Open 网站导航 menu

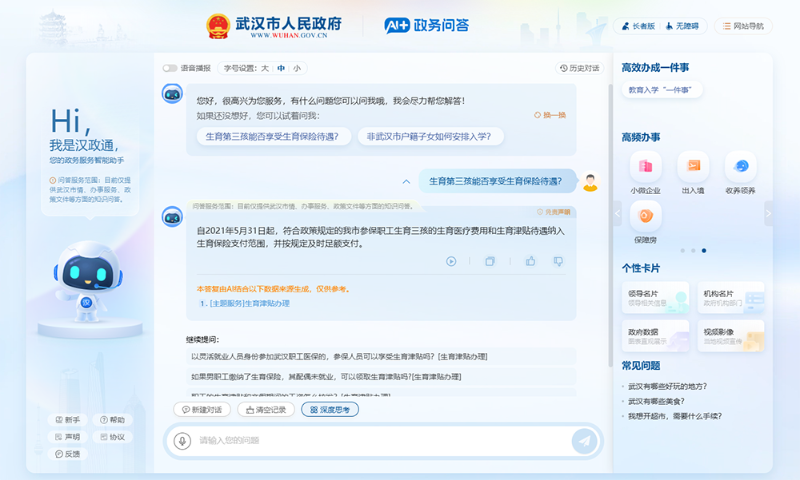pyautogui.click(x=742, y=26)
